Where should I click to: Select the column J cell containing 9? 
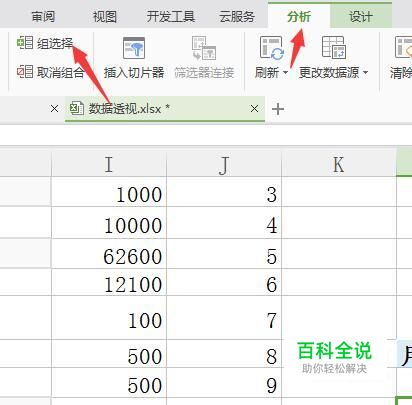[224, 382]
